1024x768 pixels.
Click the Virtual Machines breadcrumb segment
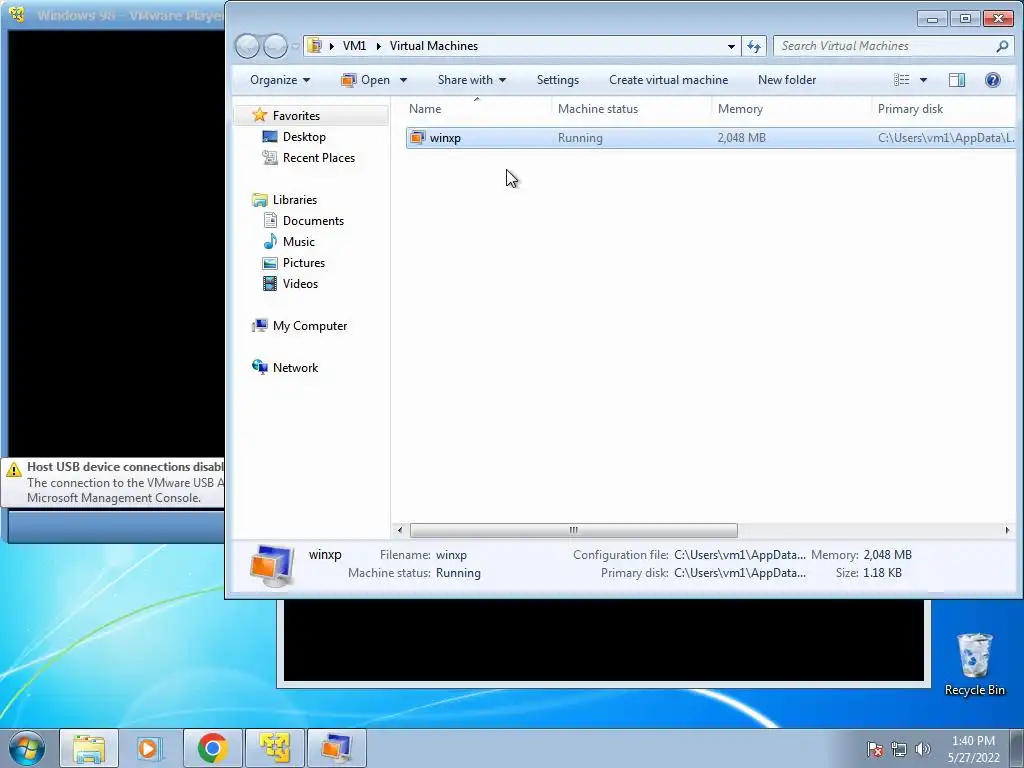coord(434,46)
